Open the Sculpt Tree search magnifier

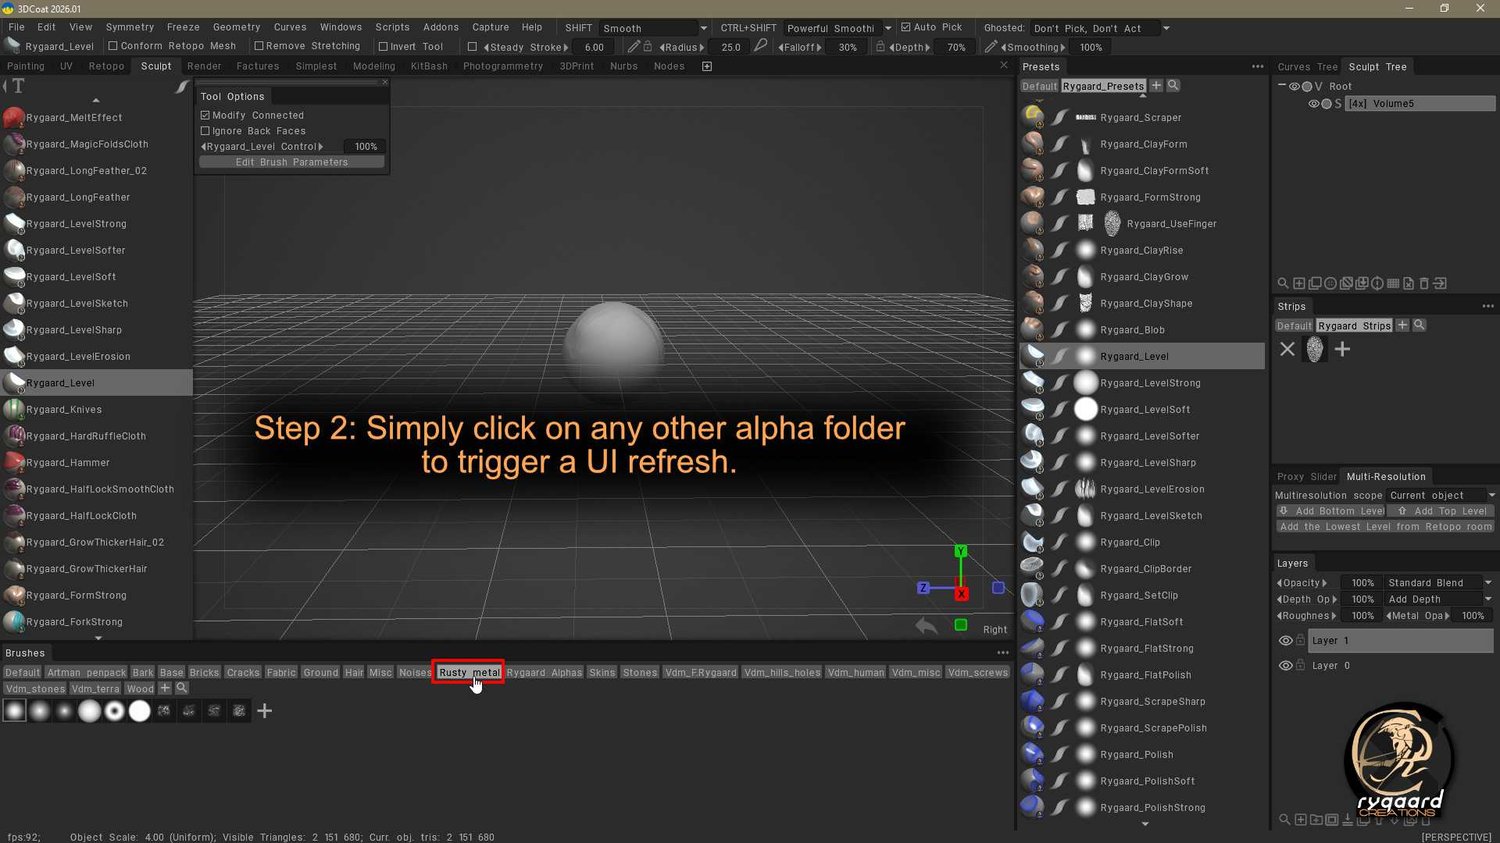[x=1283, y=284]
